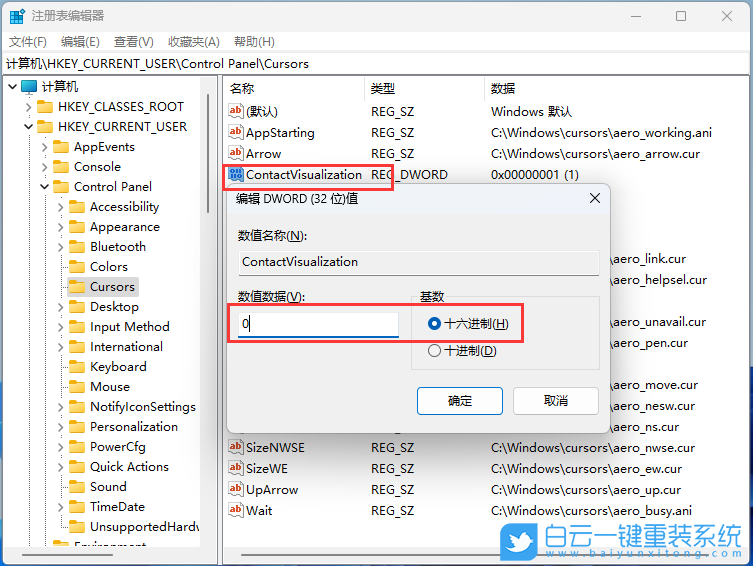Image resolution: width=753 pixels, height=566 pixels.
Task: Click the string value icon for (默认)
Action: 235,111
